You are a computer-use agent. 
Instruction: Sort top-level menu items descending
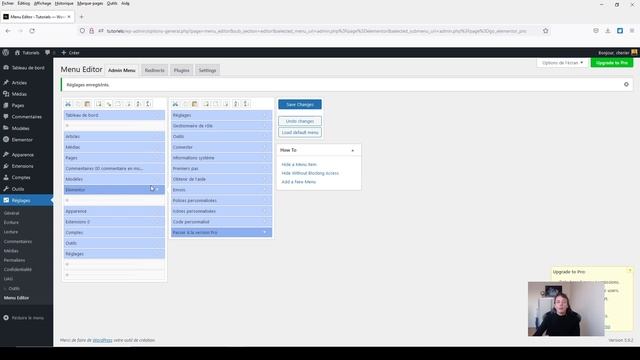click(149, 104)
